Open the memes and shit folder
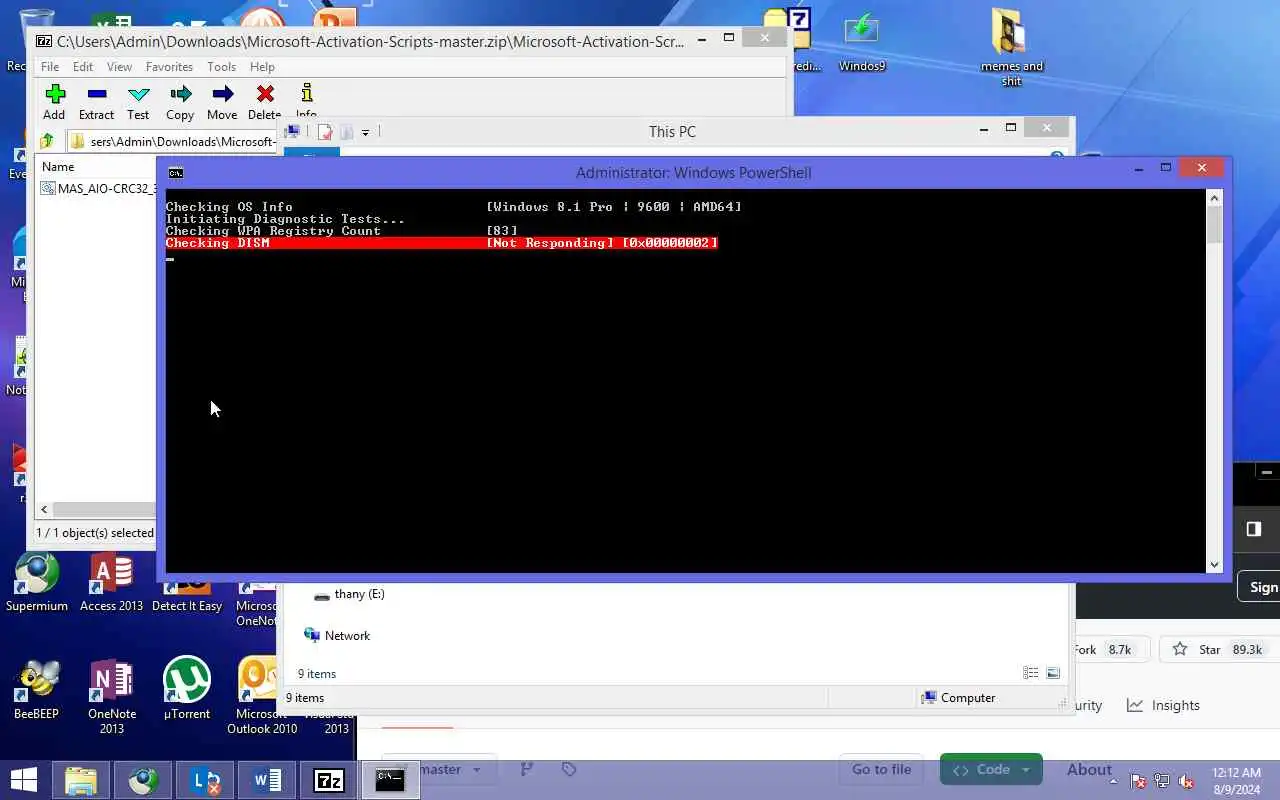The height and width of the screenshot is (800, 1280). coord(1011,48)
